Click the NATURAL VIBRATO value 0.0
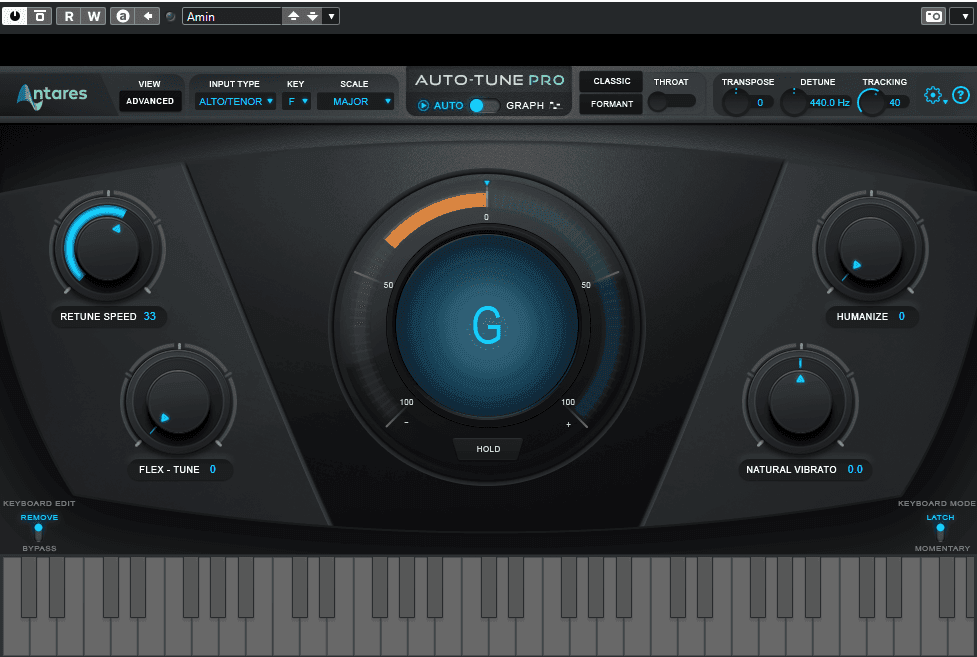Screen dimensions: 977x657 coord(855,469)
